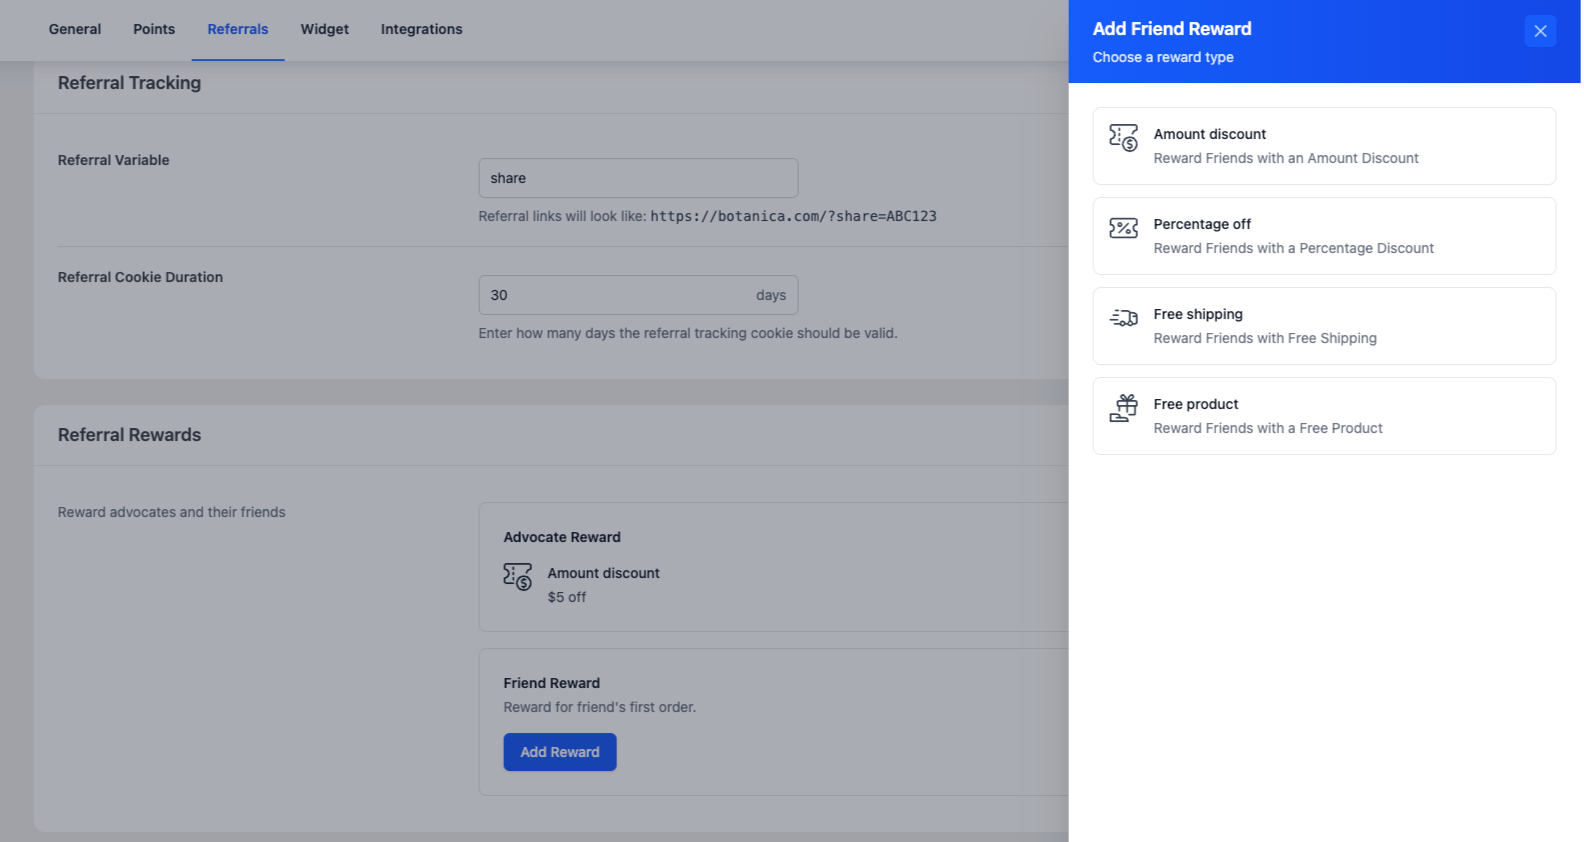Click the Free product gift icon
Image resolution: width=1584 pixels, height=842 pixels.
click(1123, 408)
